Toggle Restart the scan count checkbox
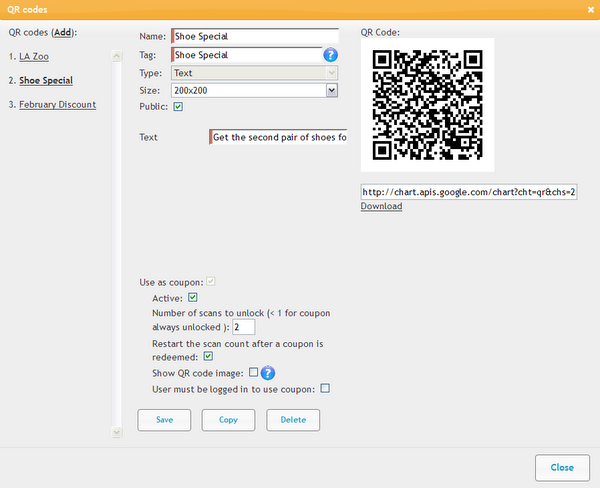 point(208,356)
